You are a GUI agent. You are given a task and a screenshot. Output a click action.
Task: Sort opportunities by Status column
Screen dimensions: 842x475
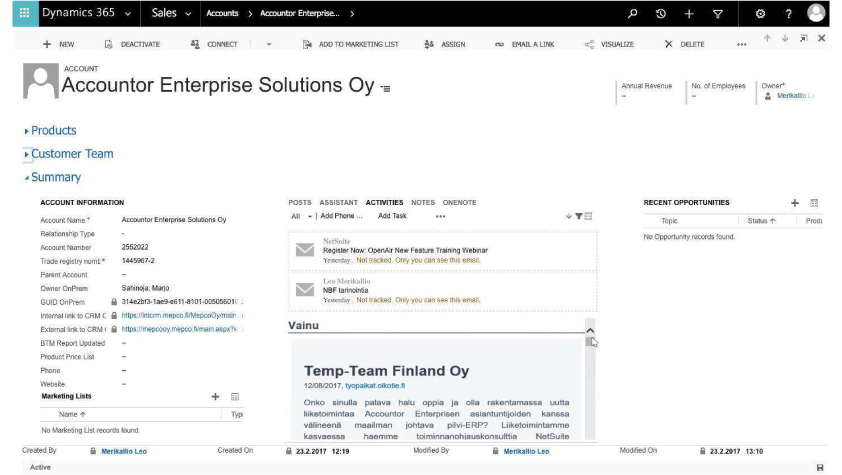(761, 221)
